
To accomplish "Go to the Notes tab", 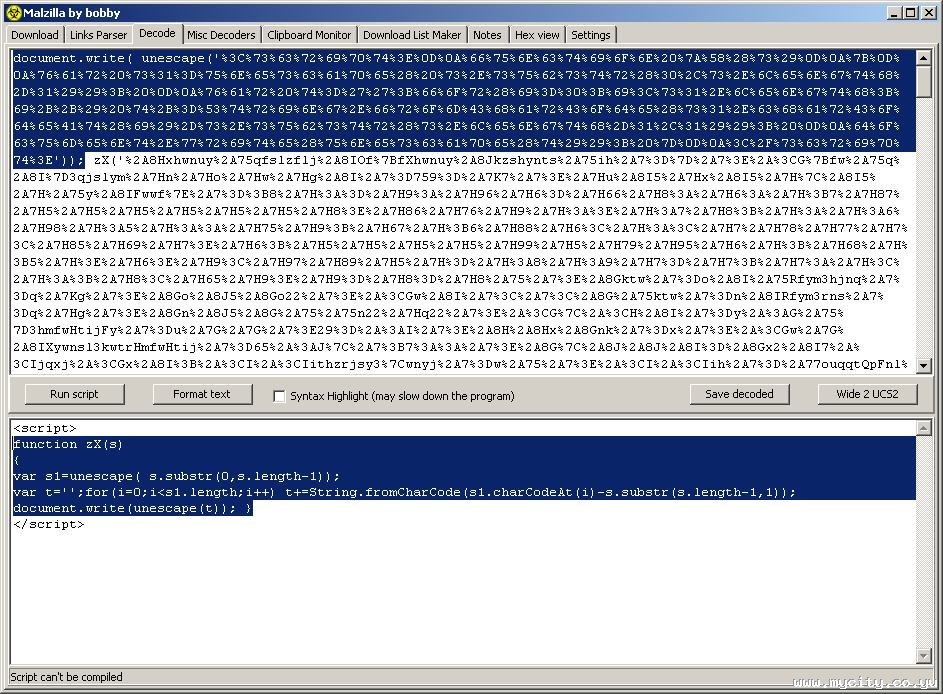I will click(x=487, y=35).
